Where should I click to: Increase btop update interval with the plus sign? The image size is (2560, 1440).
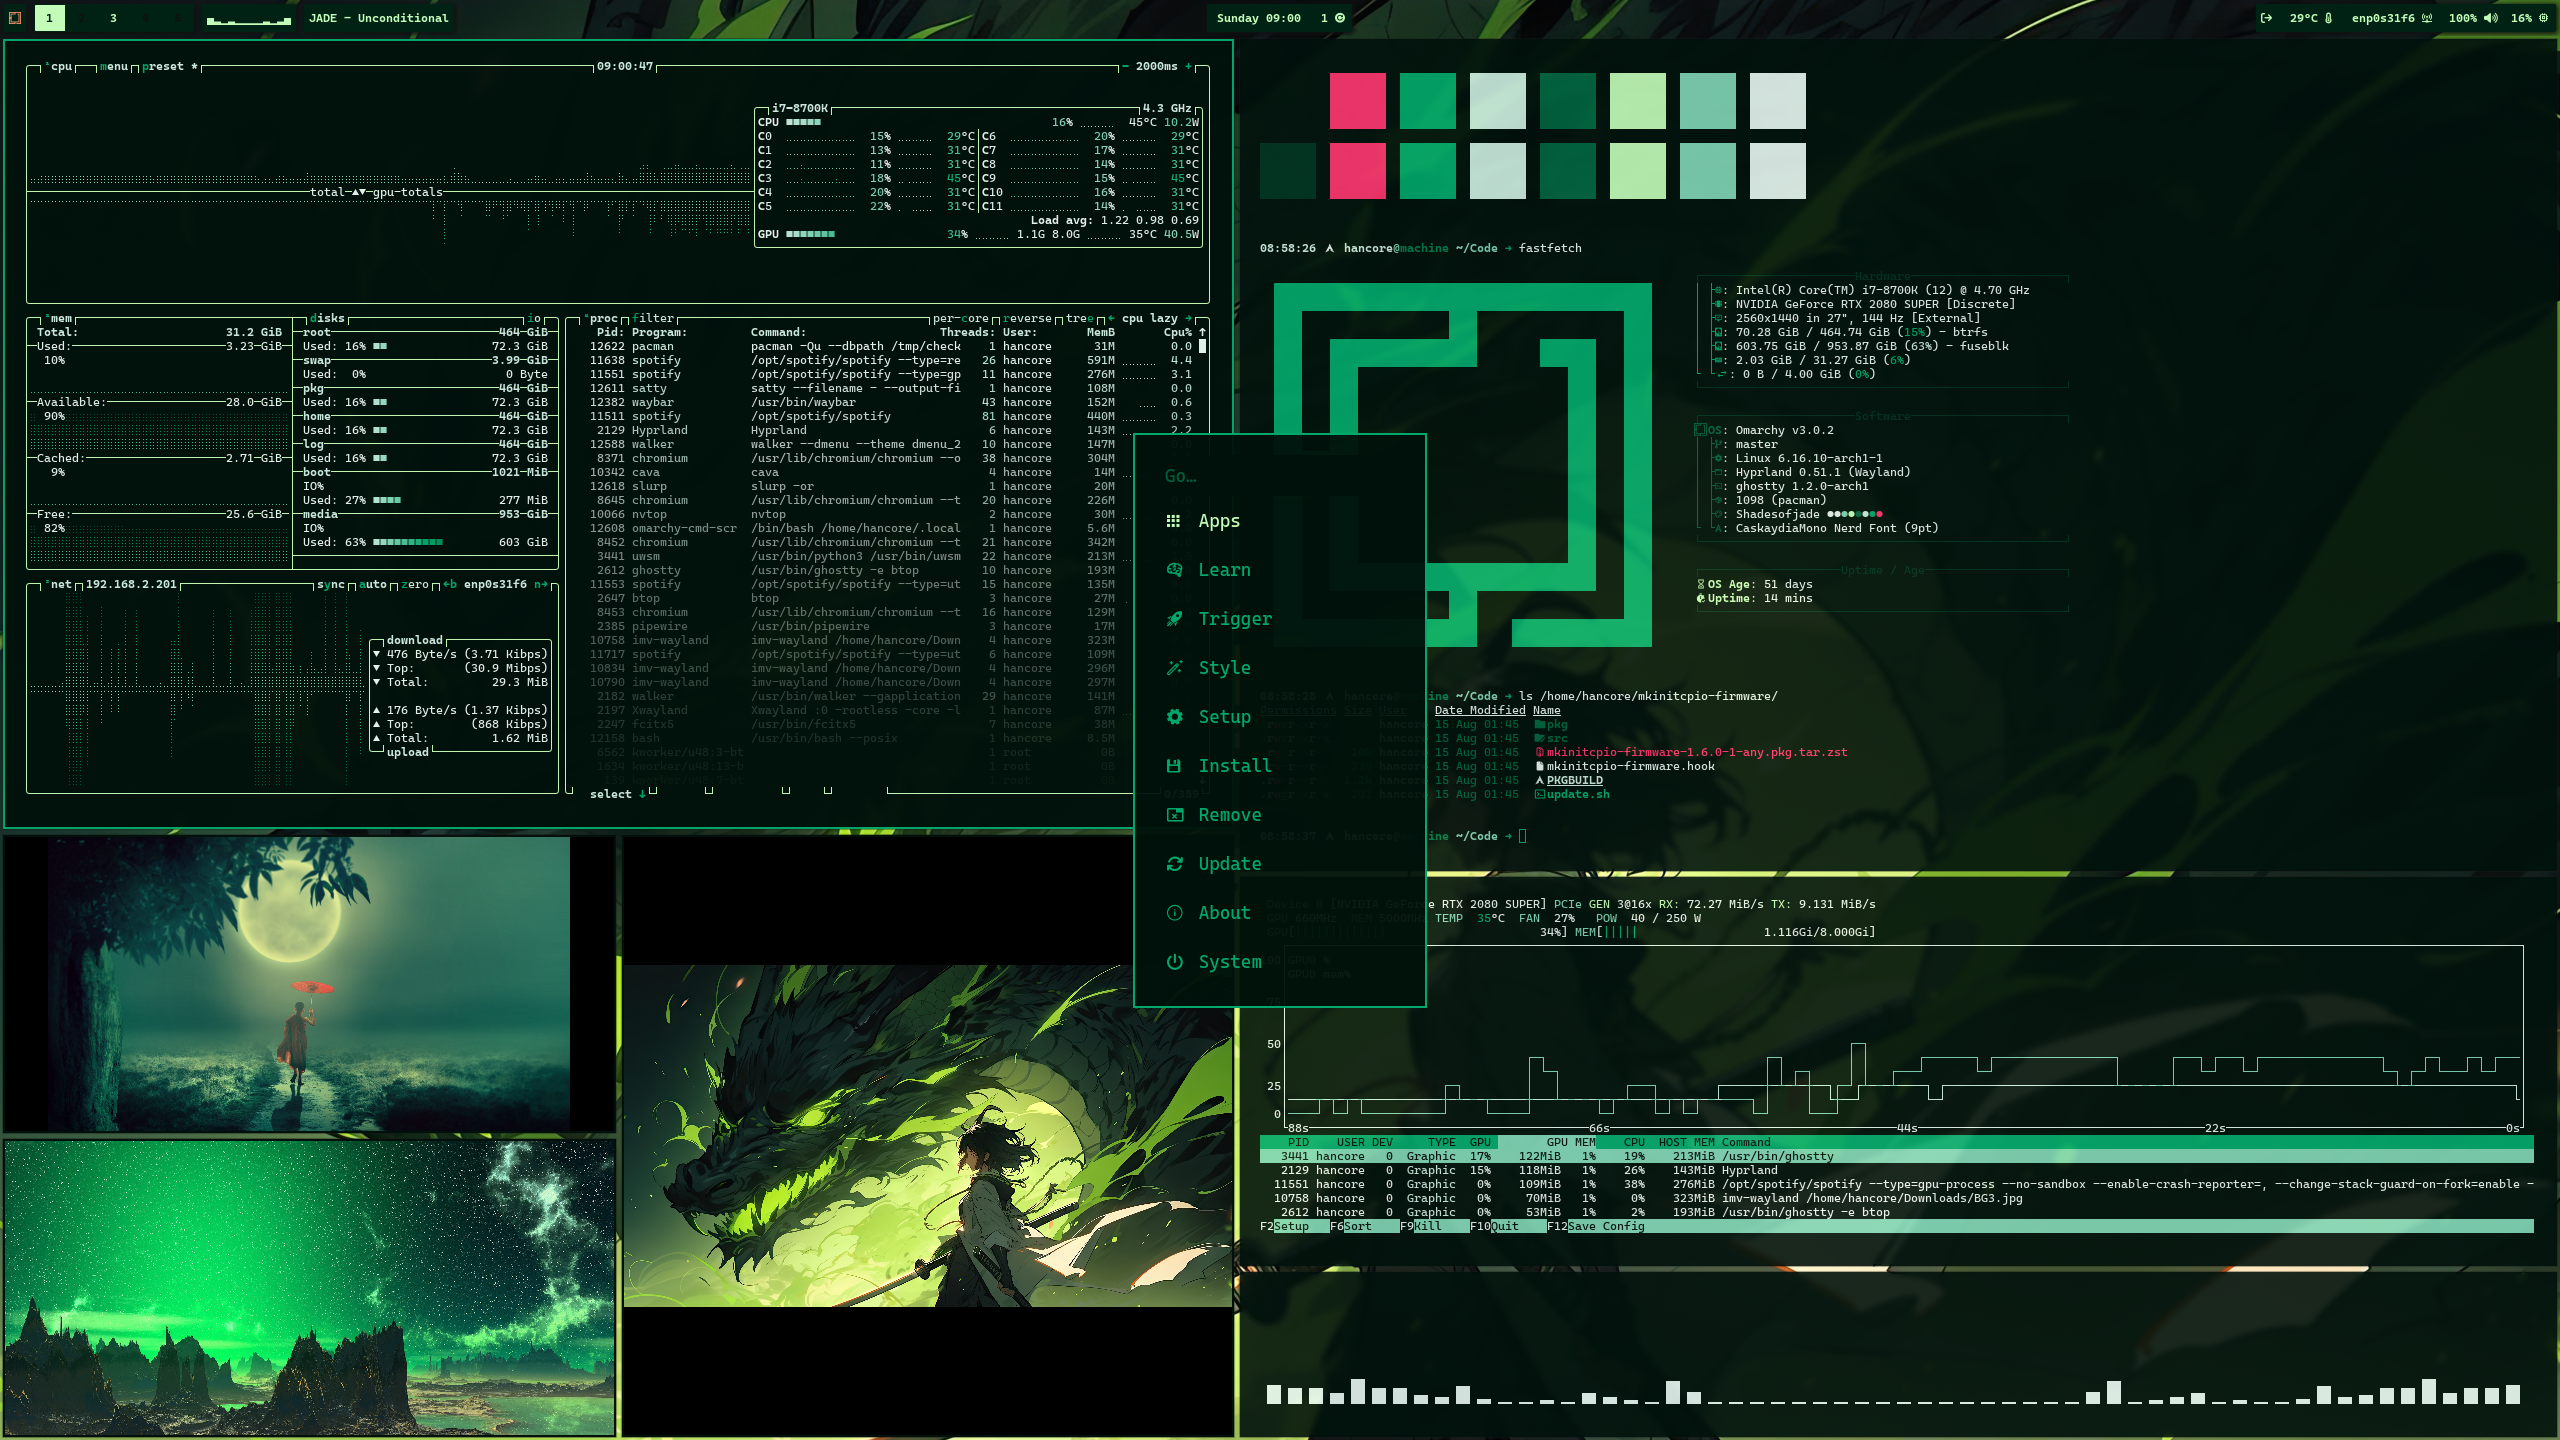coord(1188,66)
